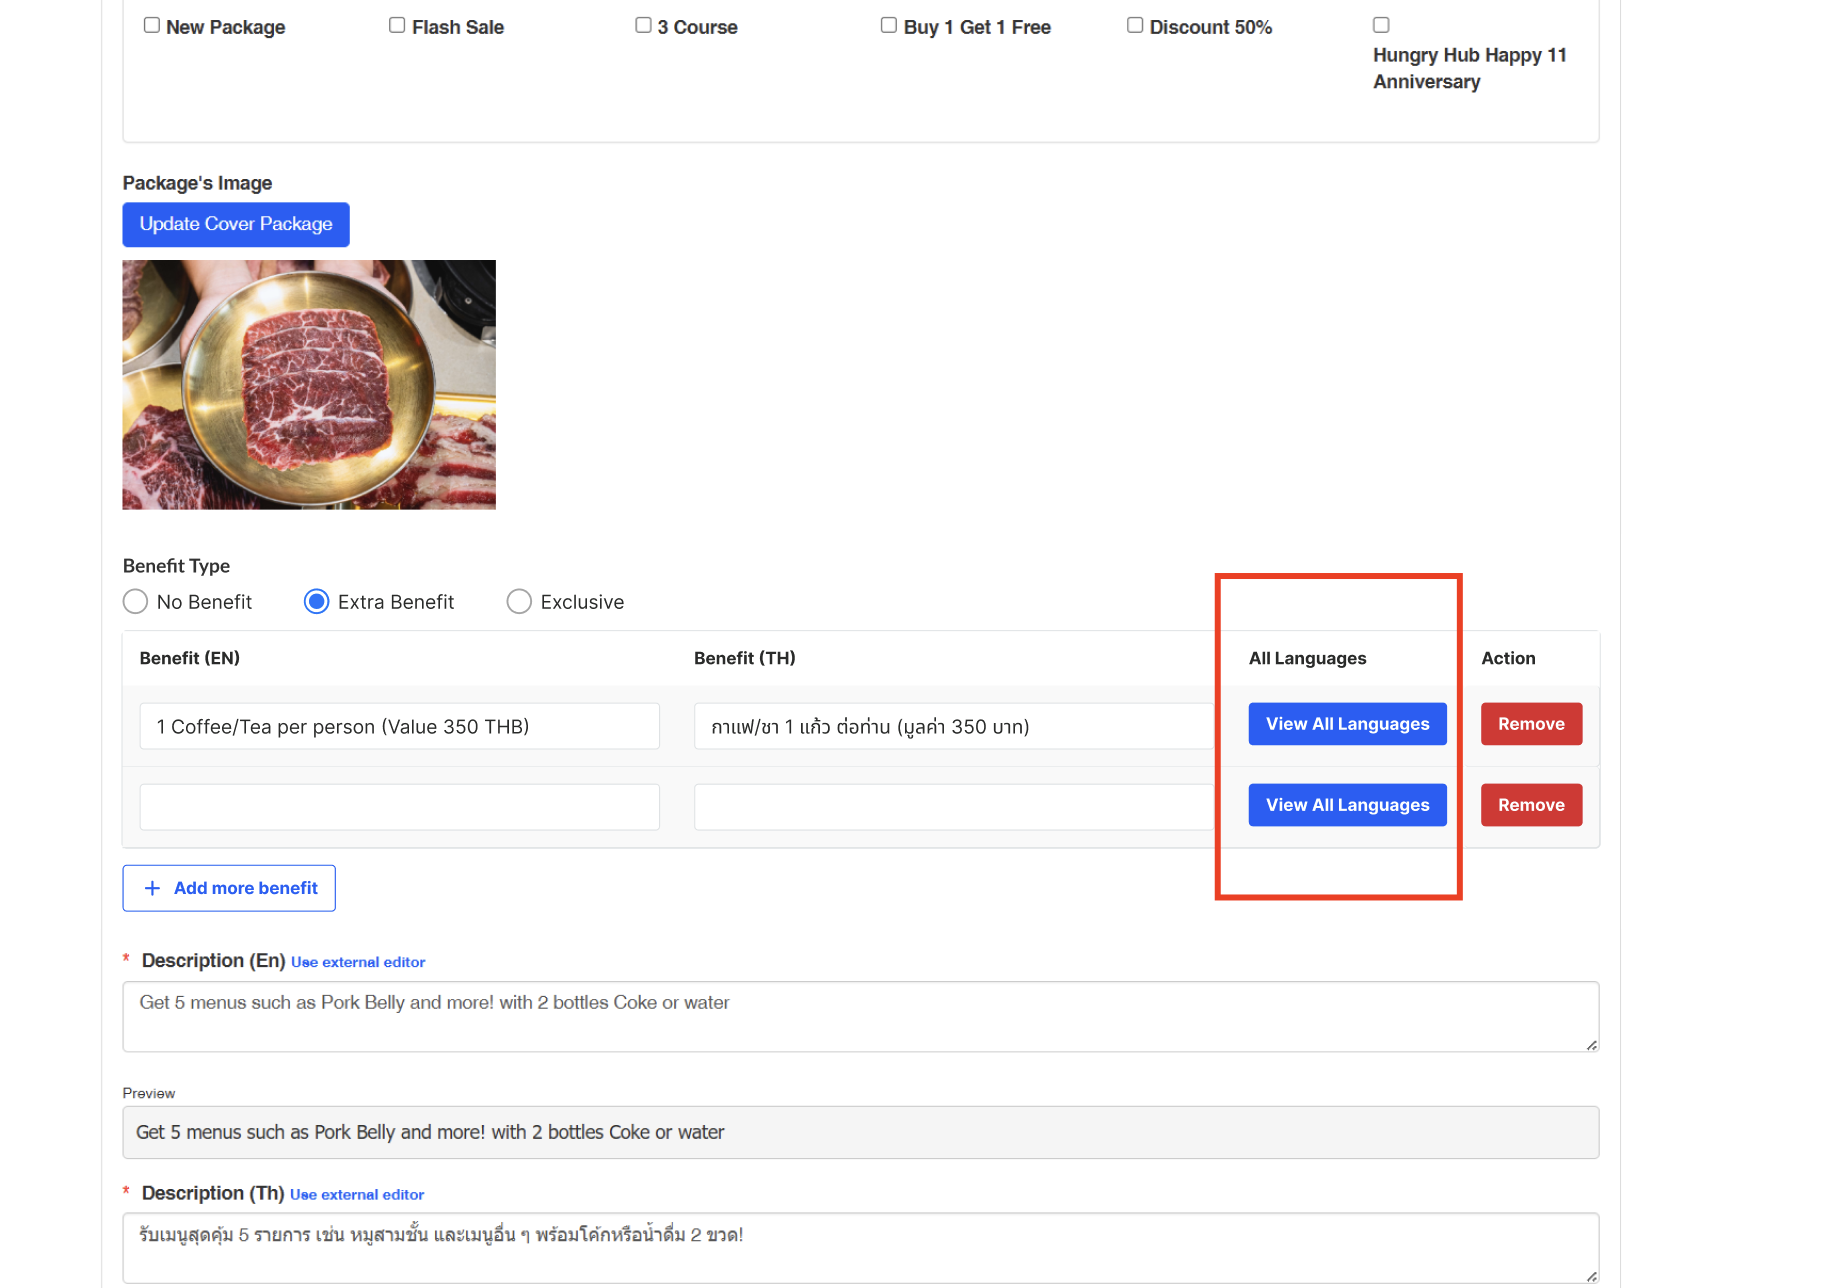The height and width of the screenshot is (1288, 1840).
Task: Check Hungry Hub Happy 11 Anniversary box
Action: click(x=1381, y=25)
